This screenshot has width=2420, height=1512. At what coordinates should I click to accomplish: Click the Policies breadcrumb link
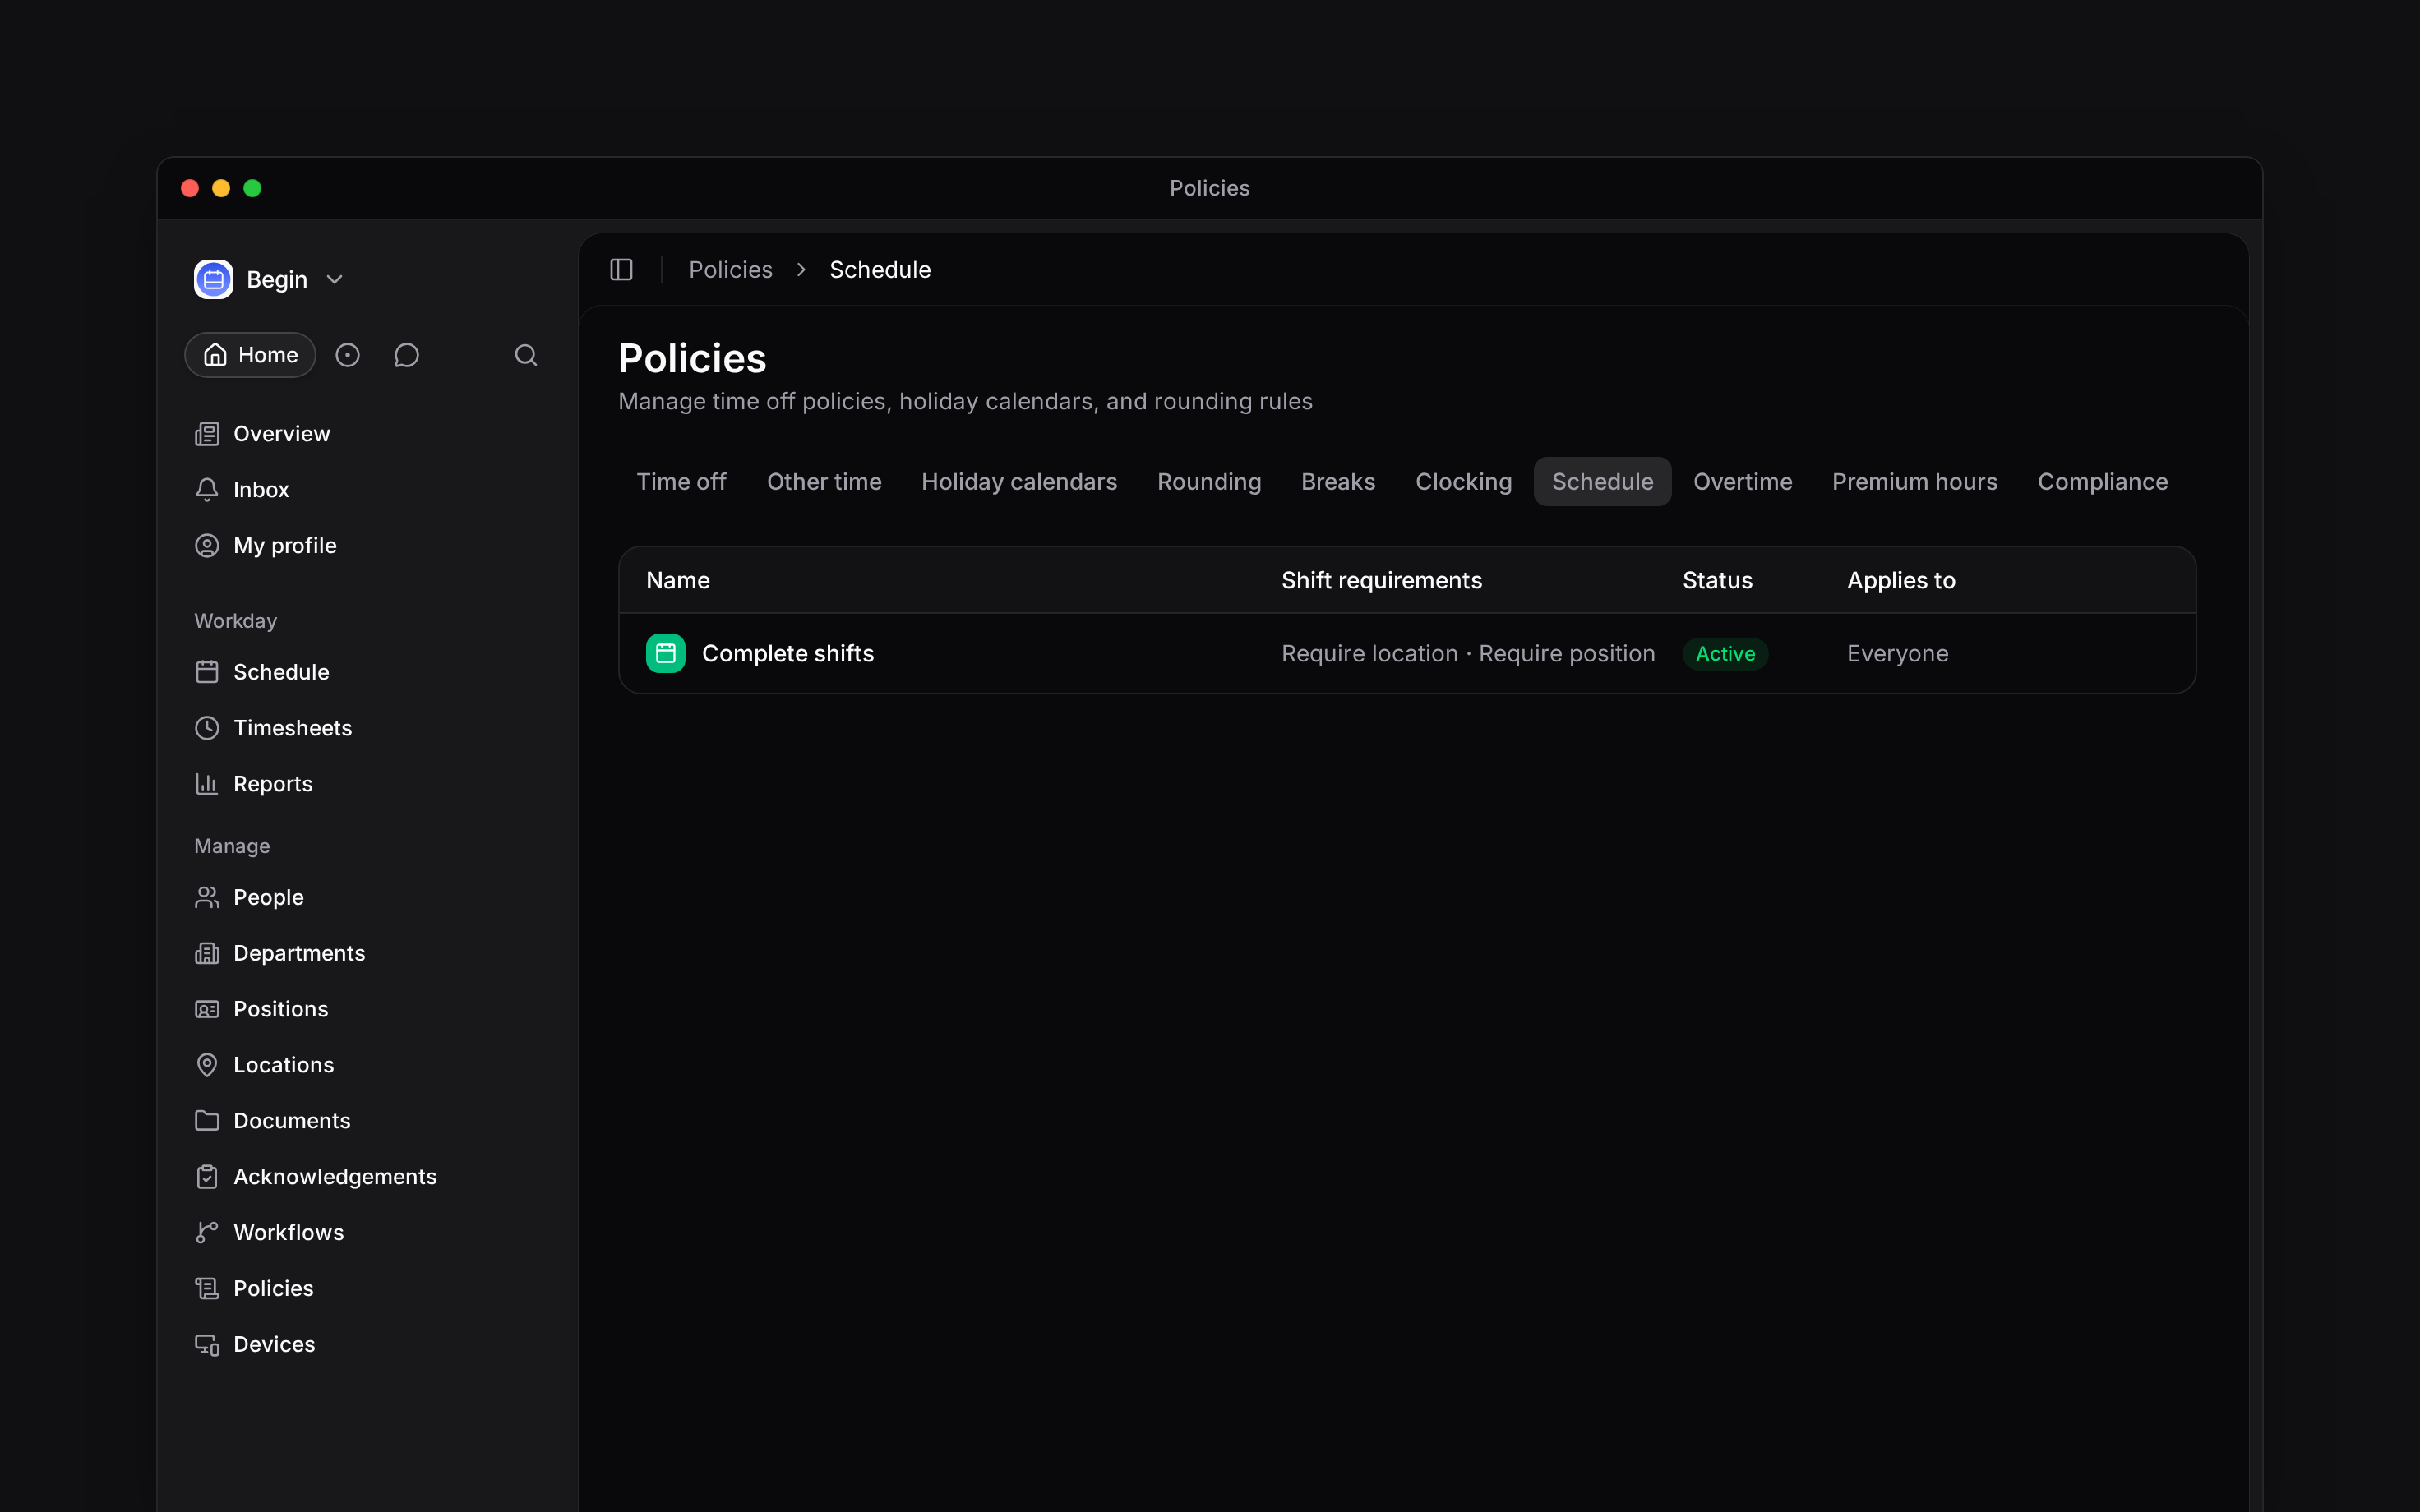pyautogui.click(x=730, y=270)
